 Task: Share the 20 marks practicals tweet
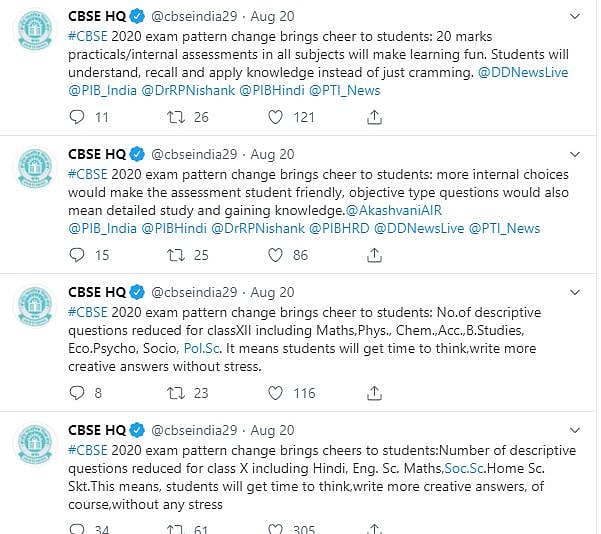374,117
